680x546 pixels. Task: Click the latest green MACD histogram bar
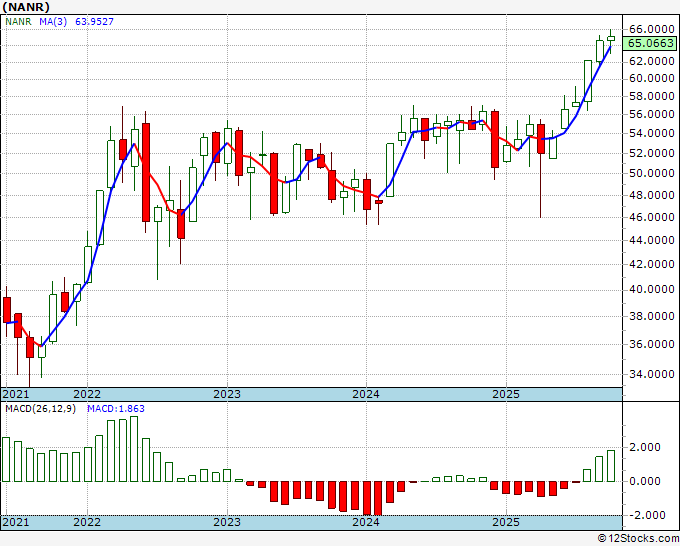(611, 466)
